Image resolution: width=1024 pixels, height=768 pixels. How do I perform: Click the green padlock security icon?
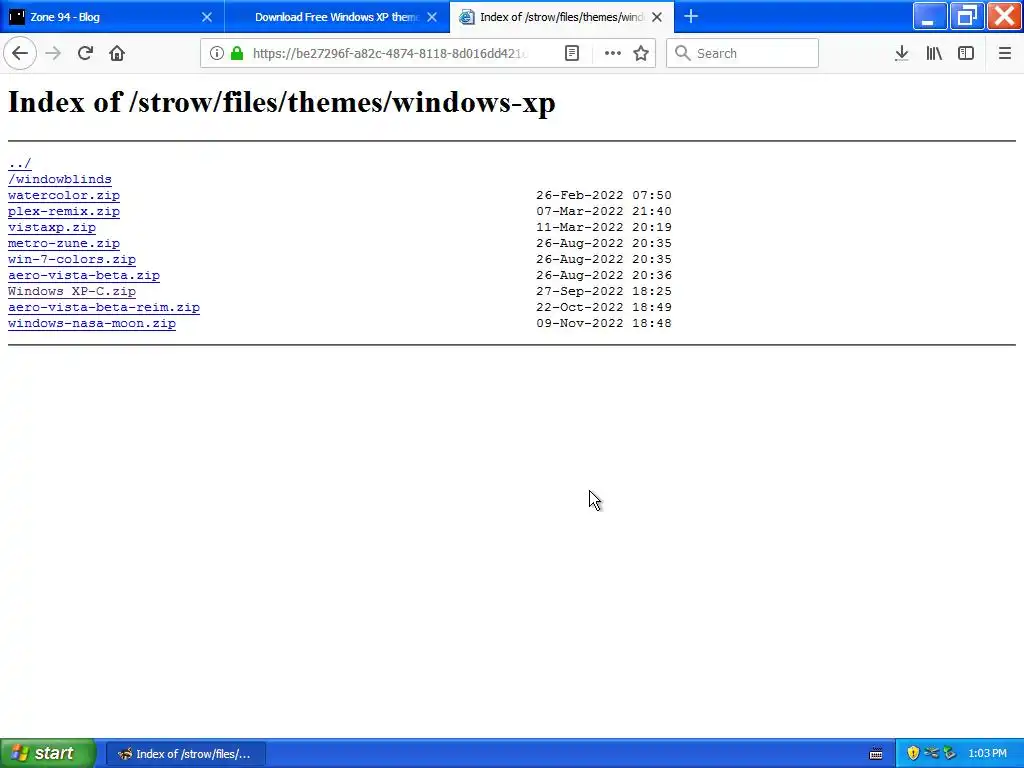[x=237, y=54]
